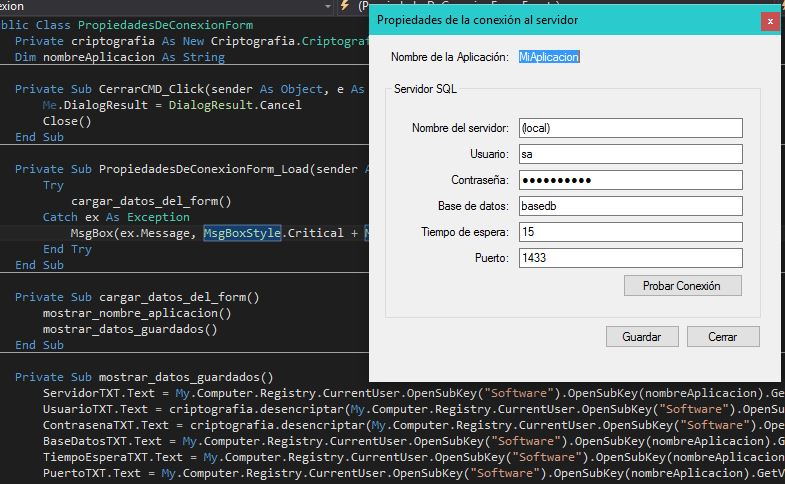This screenshot has width=785, height=484.
Task: Click the lightning bolt events icon
Action: pyautogui.click(x=344, y=5)
